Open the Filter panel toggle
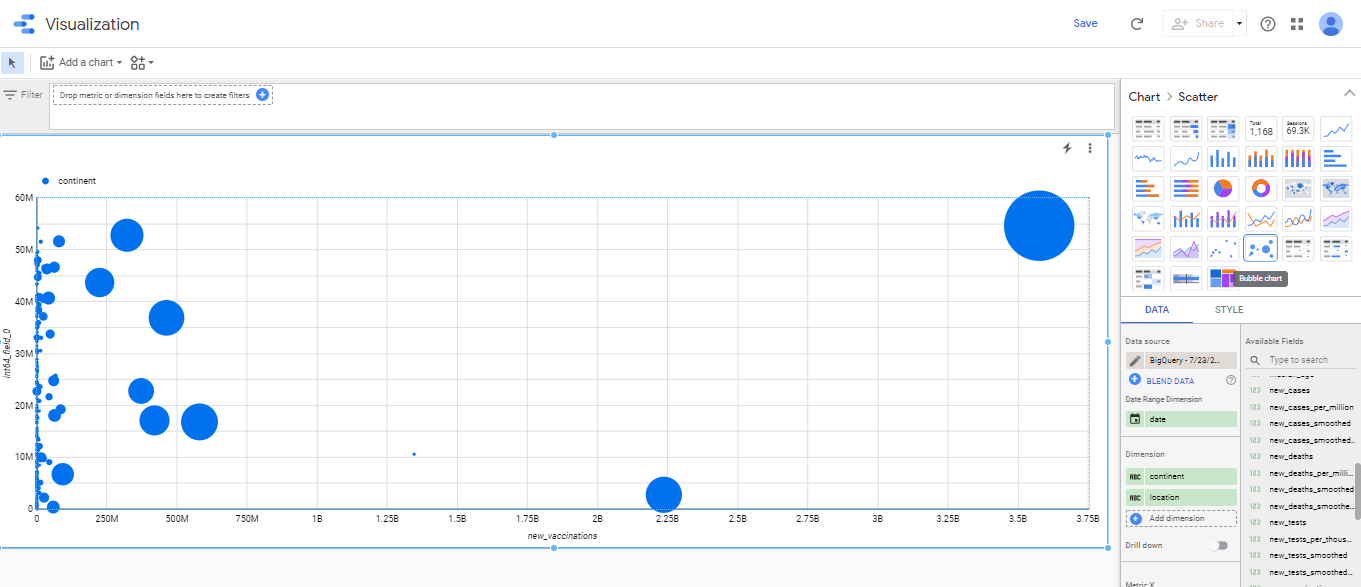 pyautogui.click(x=23, y=94)
